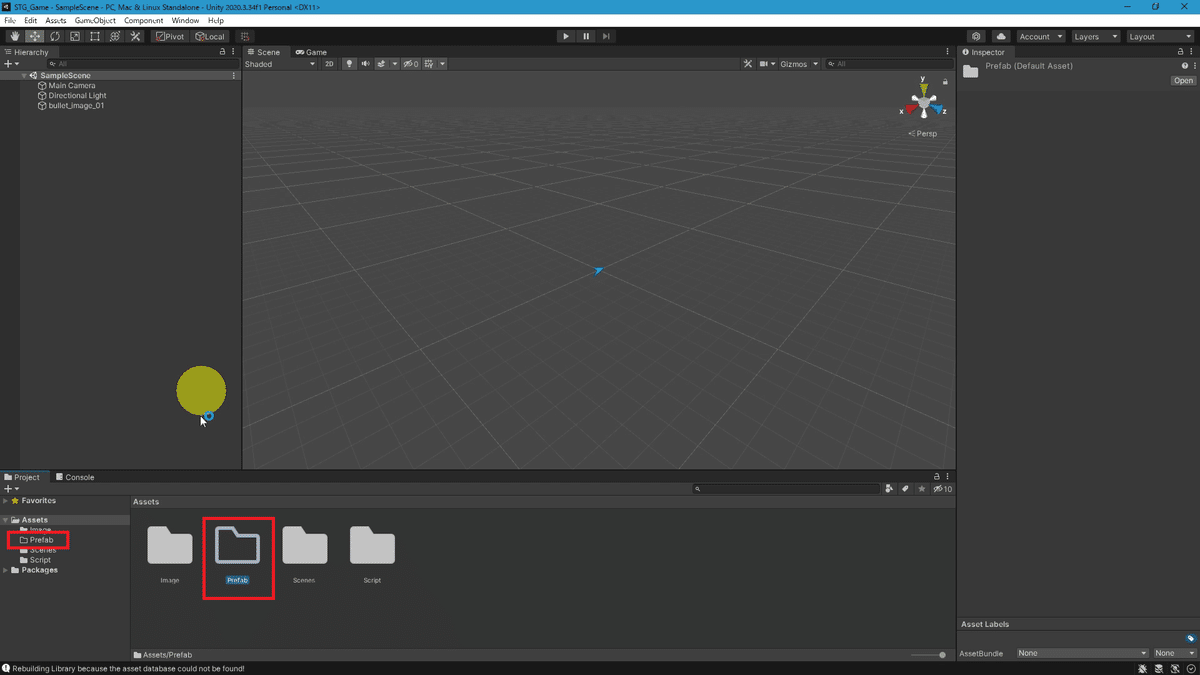Switch to the Game tab
This screenshot has width=1200, height=675.
tap(311, 52)
